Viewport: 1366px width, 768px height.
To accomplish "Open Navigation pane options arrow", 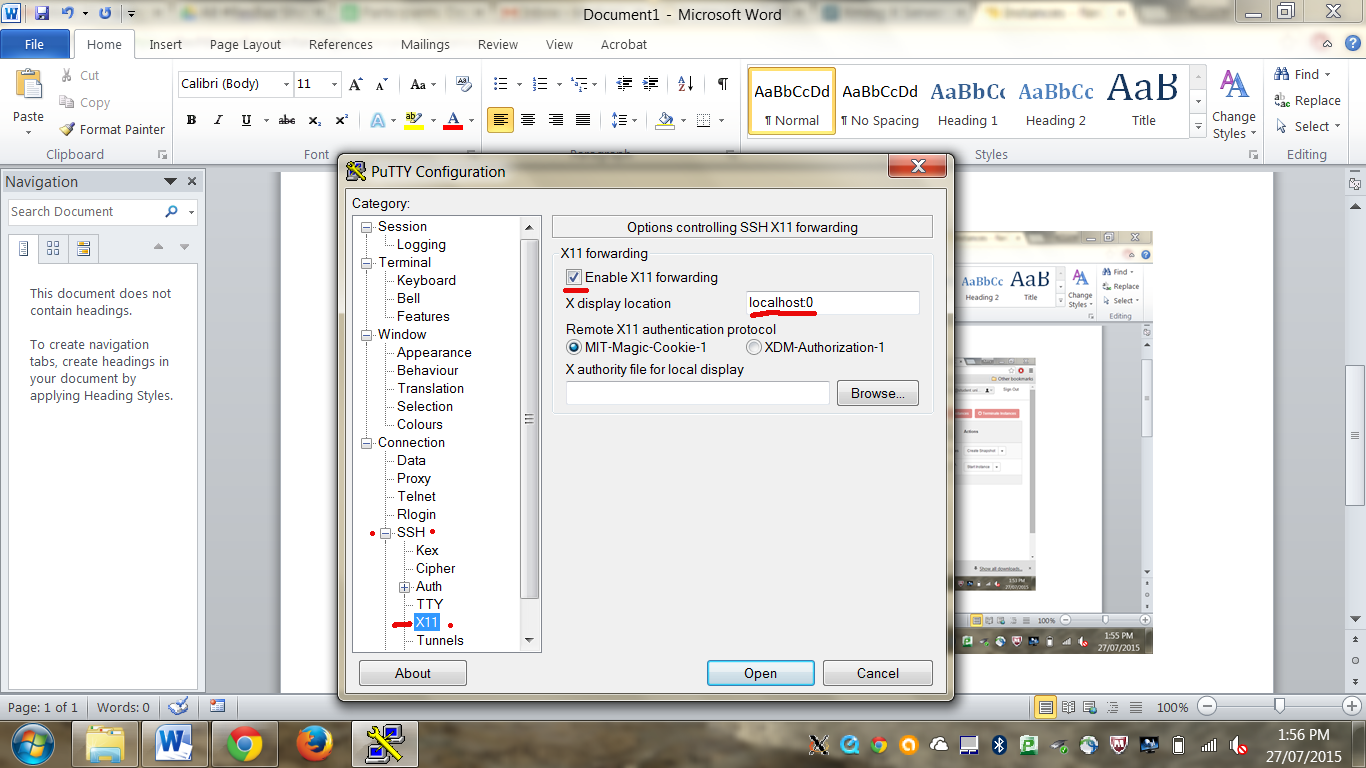I will [x=170, y=182].
